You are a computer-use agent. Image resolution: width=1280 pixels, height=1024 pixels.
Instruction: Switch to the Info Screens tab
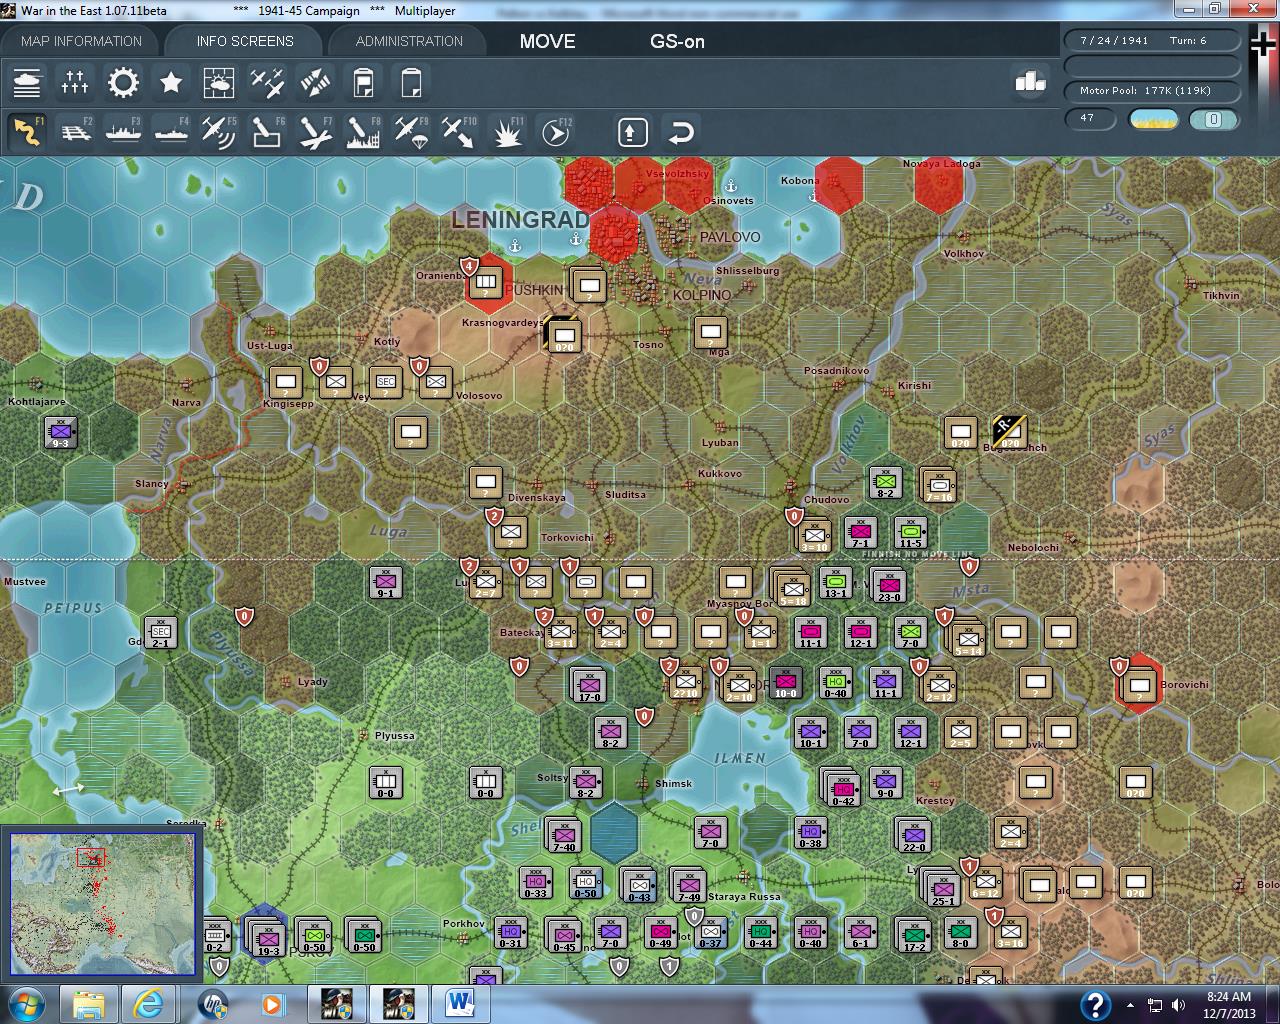[x=245, y=41]
